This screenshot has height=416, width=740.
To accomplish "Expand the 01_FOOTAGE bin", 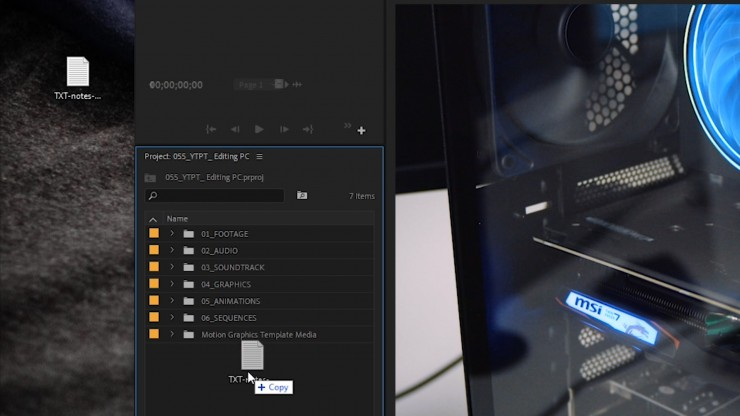I will coord(172,234).
